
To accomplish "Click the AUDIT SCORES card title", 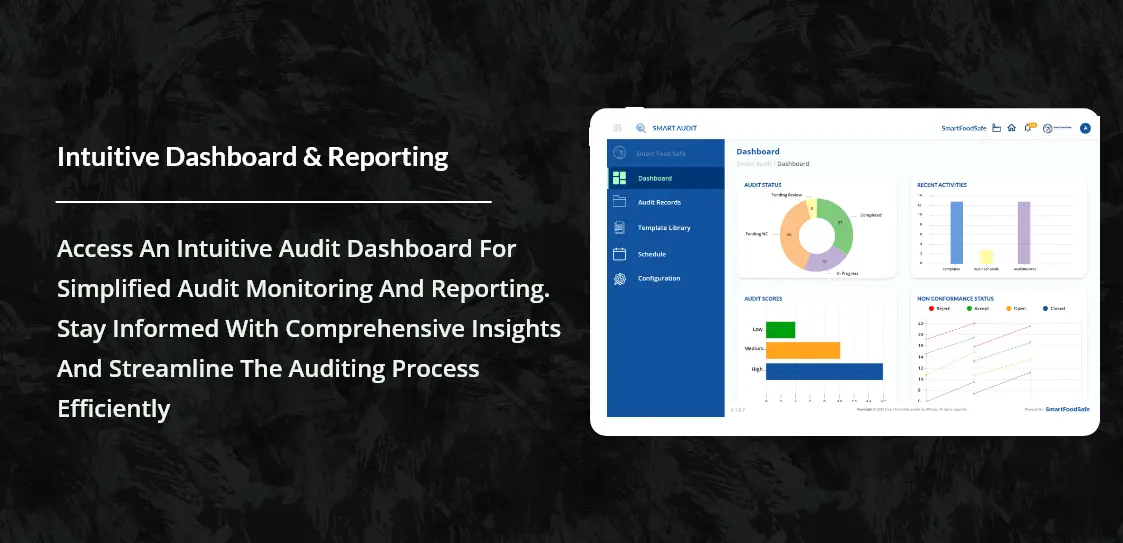I will click(763, 299).
